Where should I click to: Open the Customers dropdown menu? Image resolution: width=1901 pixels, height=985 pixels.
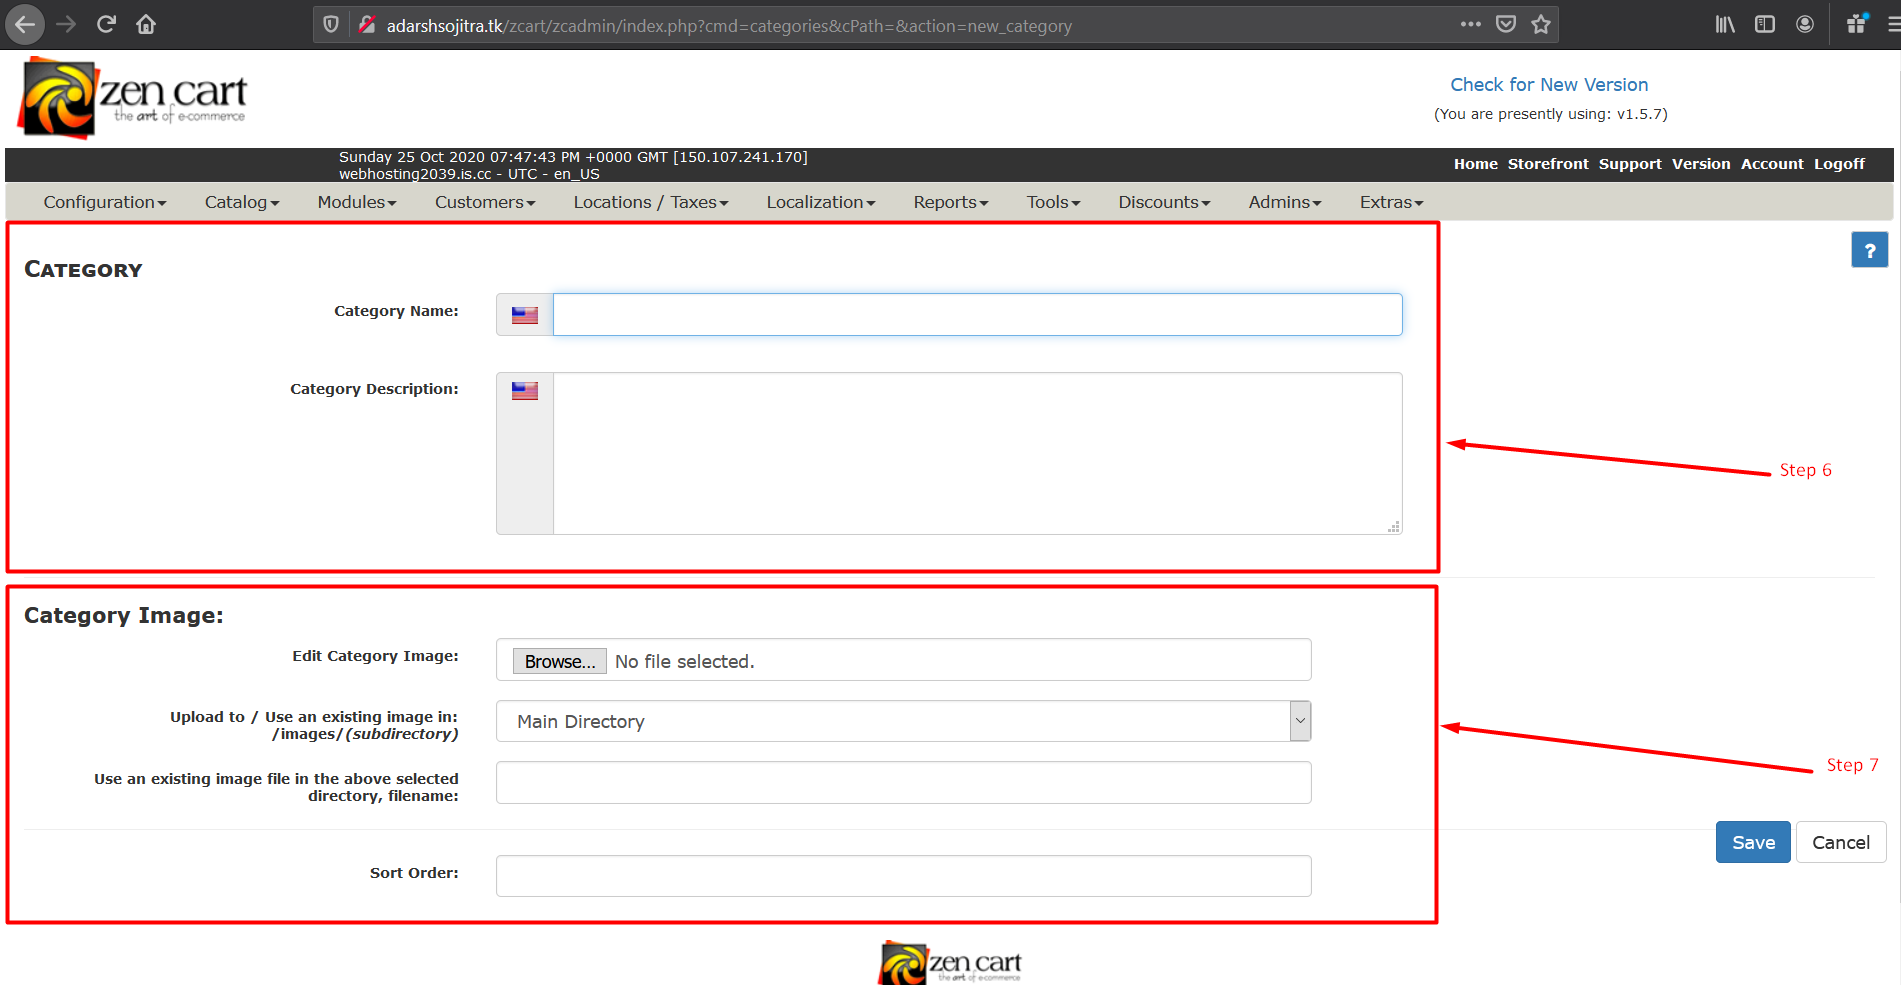click(485, 202)
